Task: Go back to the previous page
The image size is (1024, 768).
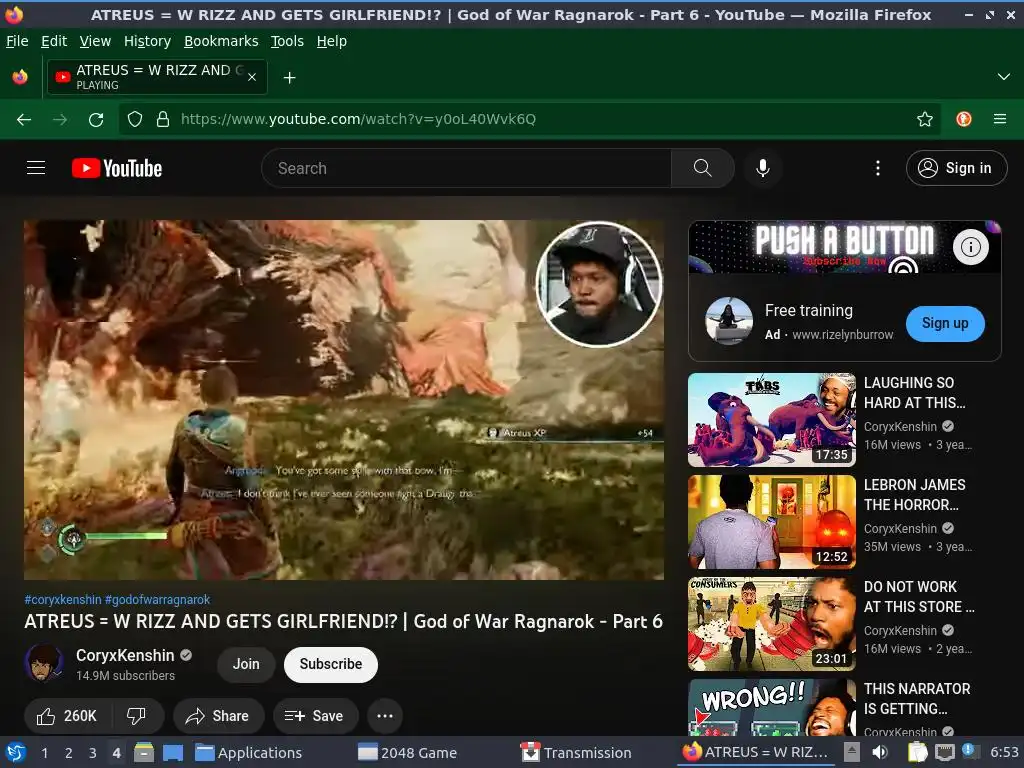Action: pos(24,120)
